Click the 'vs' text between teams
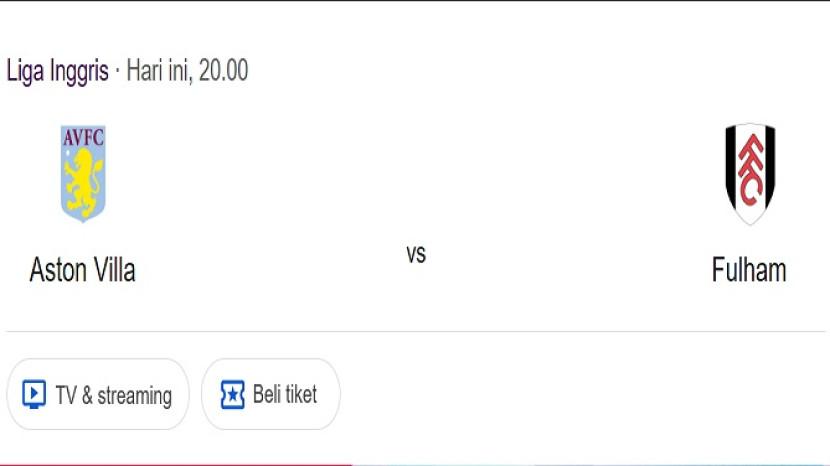The height and width of the screenshot is (466, 830). pos(416,254)
